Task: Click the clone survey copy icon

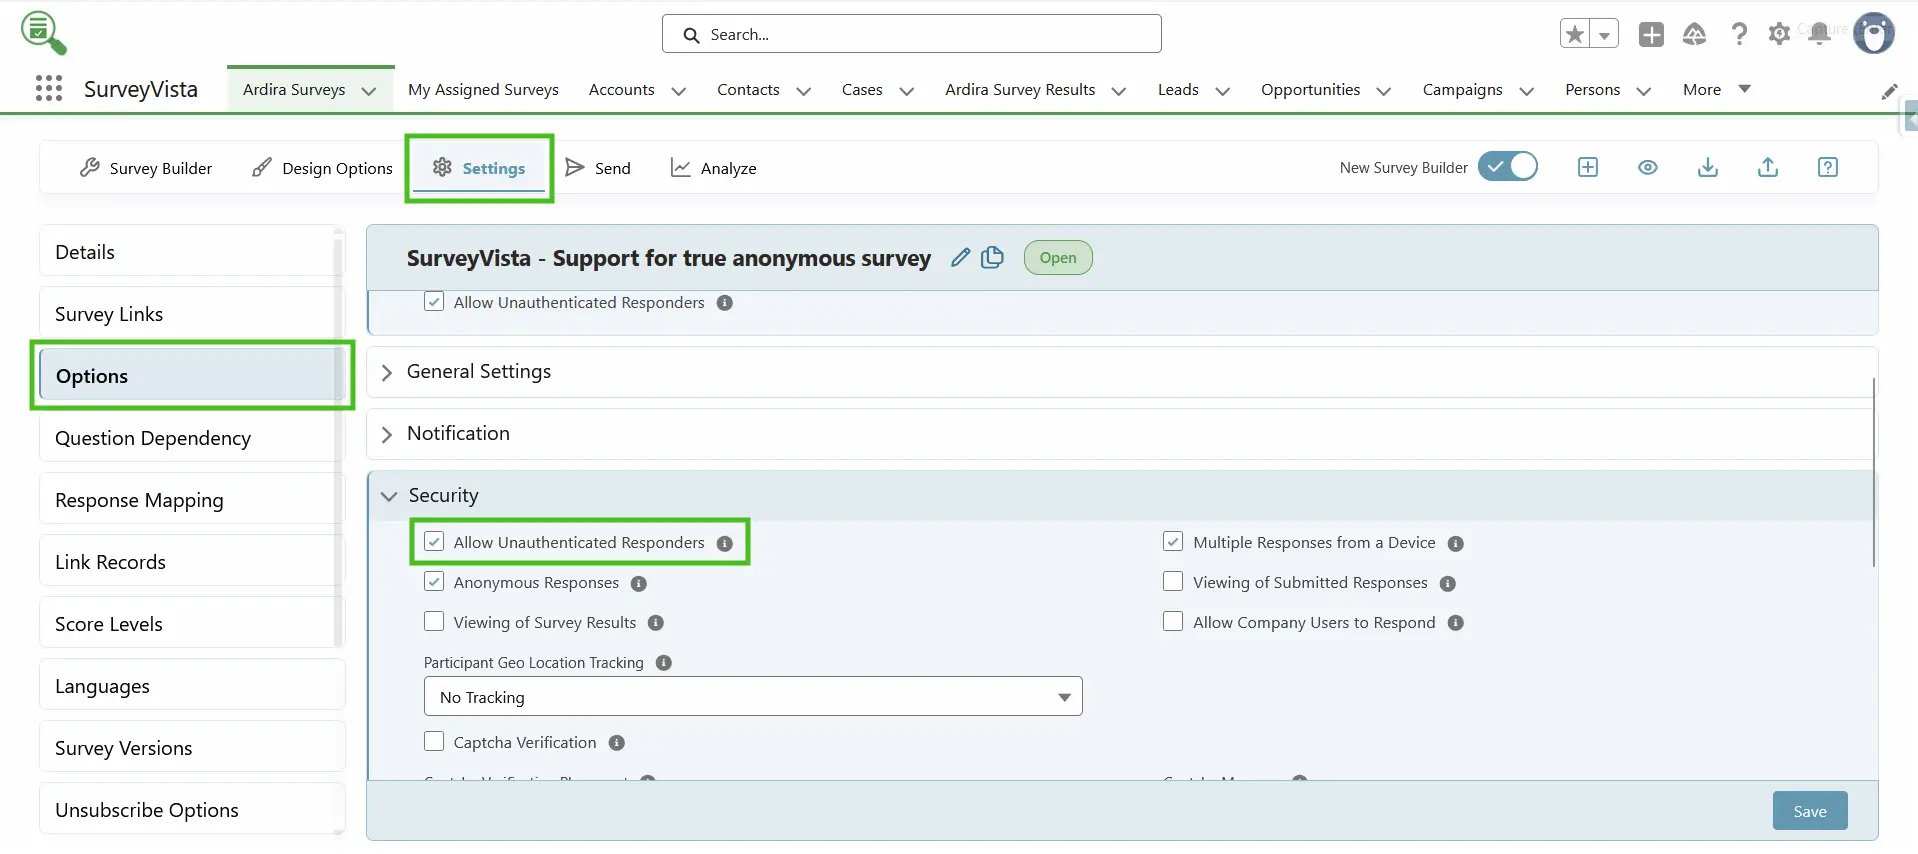Action: (992, 257)
